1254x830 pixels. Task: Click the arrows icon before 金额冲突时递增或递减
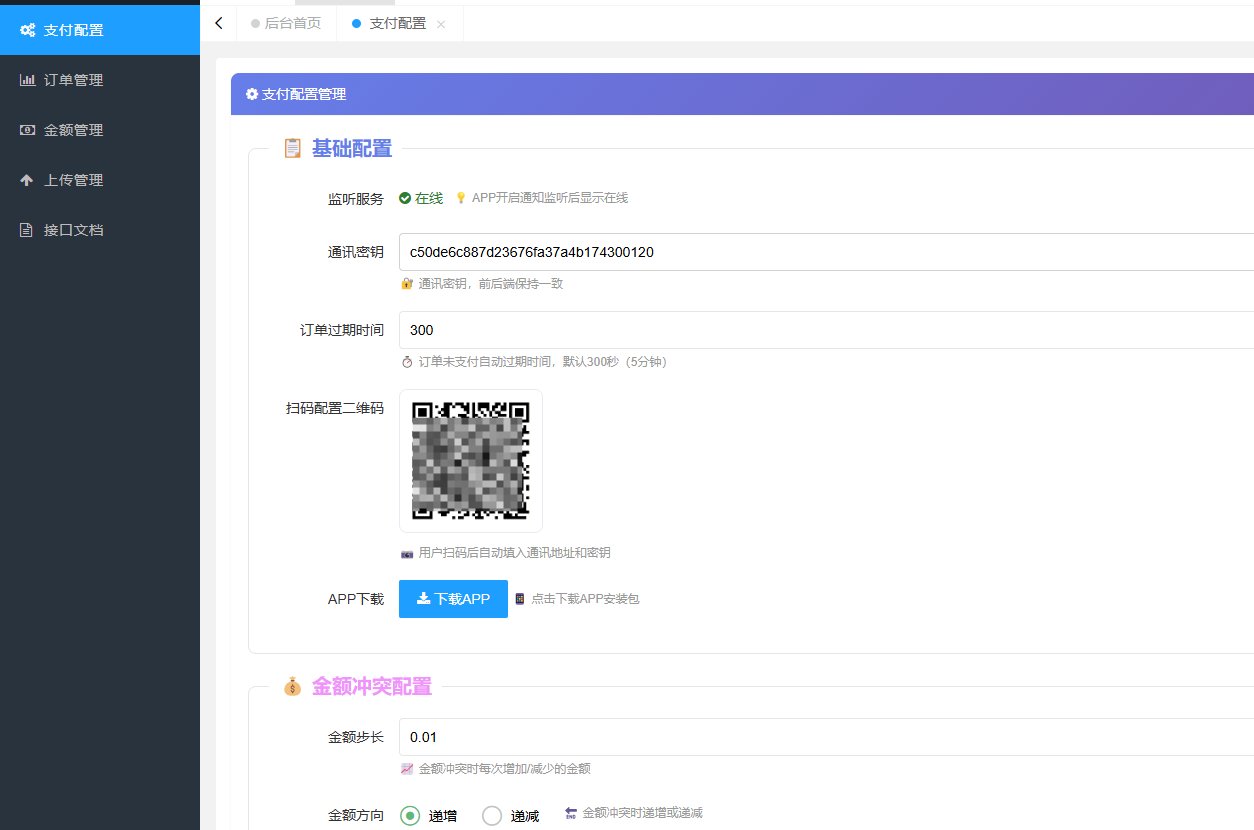tap(571, 813)
